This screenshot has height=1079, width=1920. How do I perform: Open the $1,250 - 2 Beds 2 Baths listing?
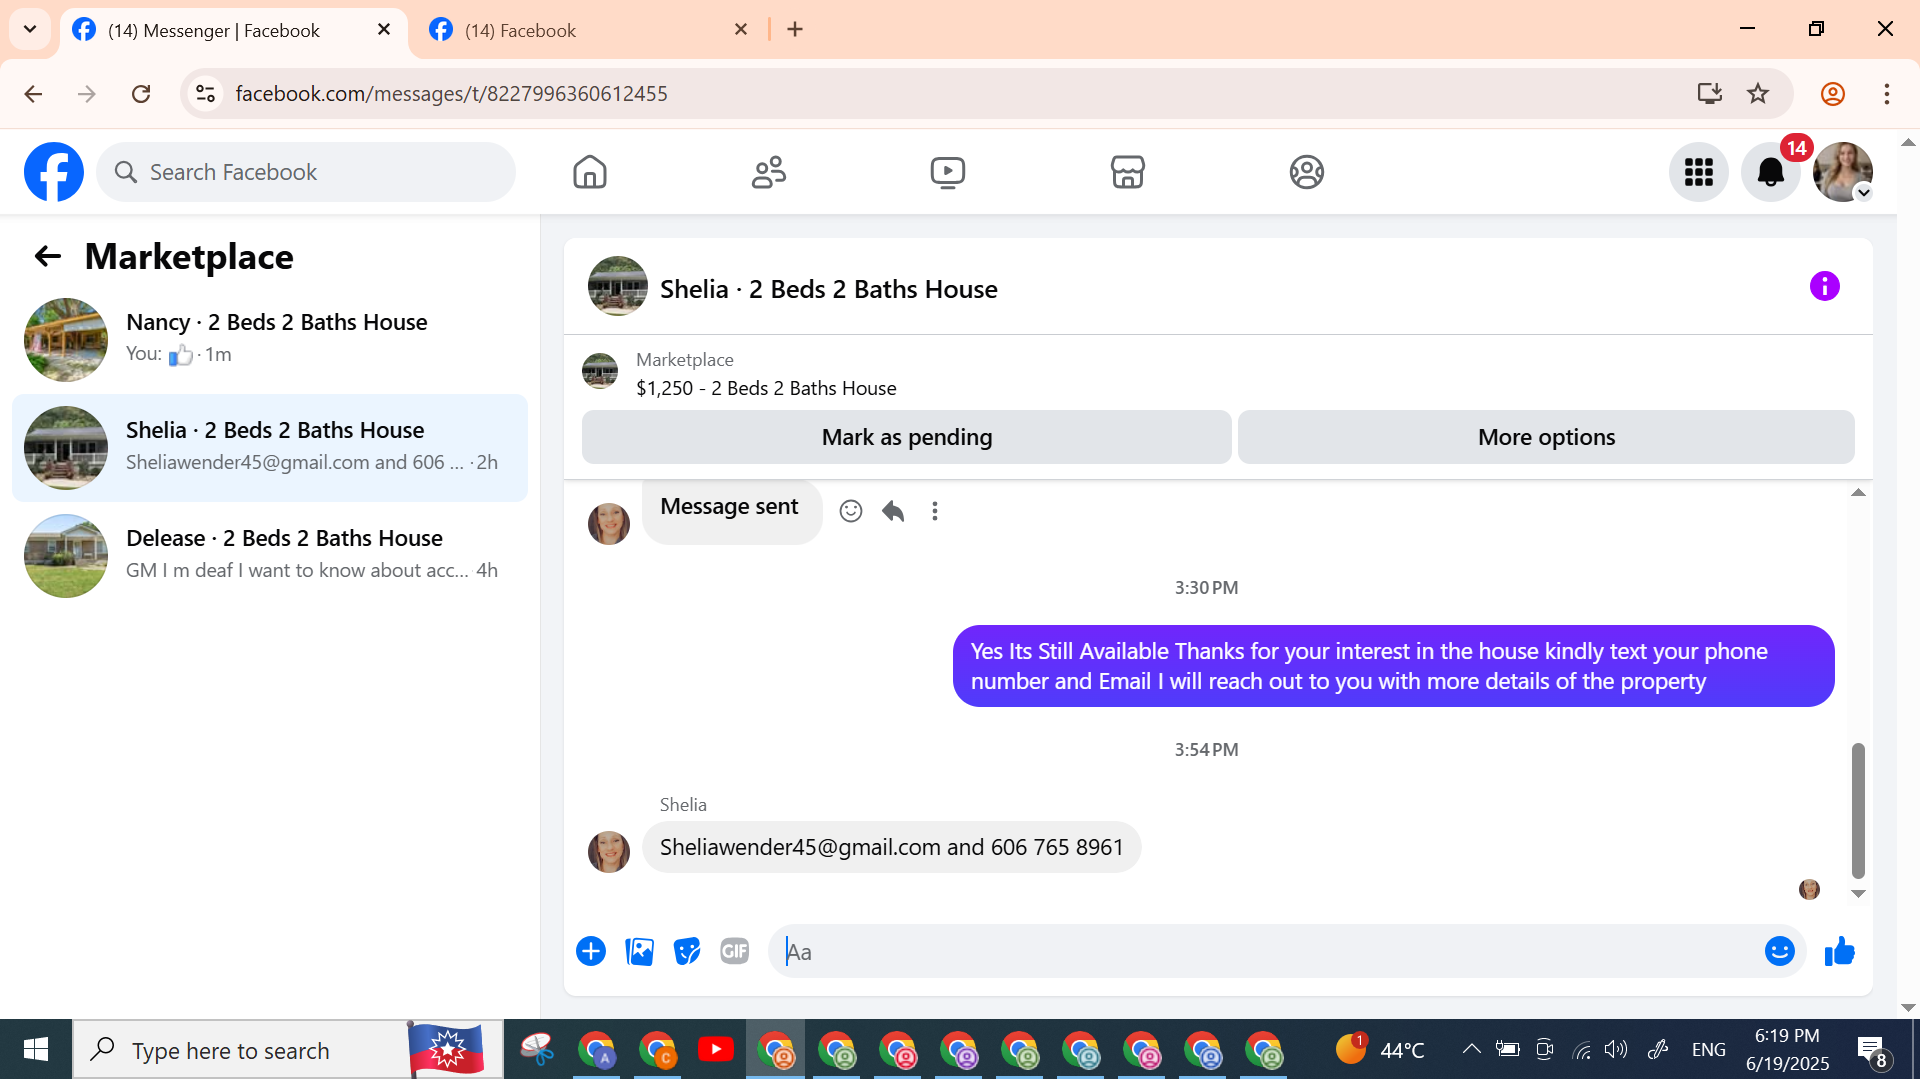(x=766, y=388)
